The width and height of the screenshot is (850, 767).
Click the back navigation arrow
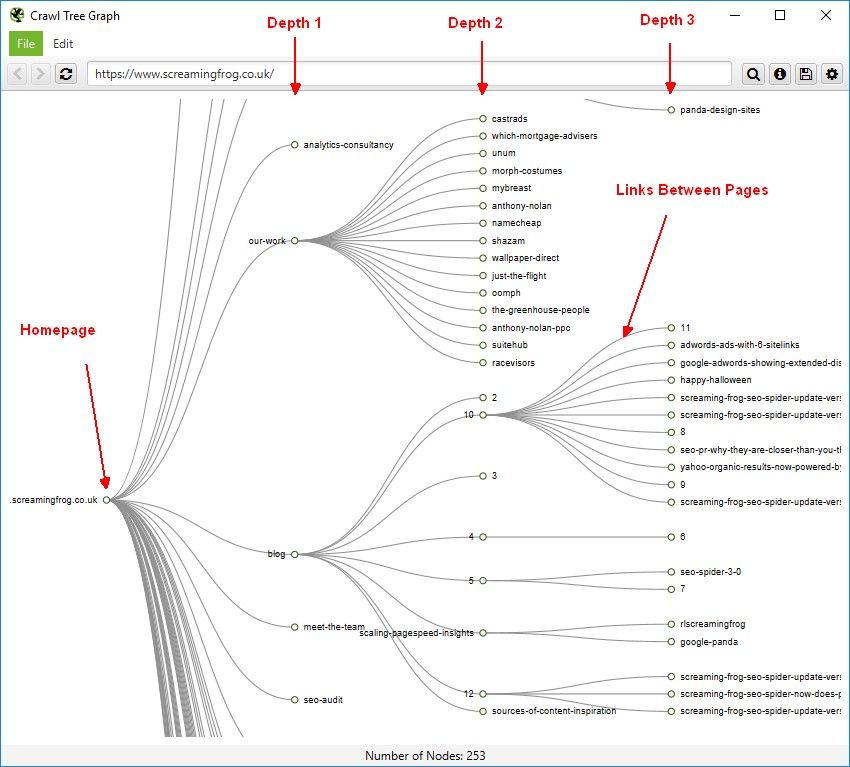coord(16,73)
